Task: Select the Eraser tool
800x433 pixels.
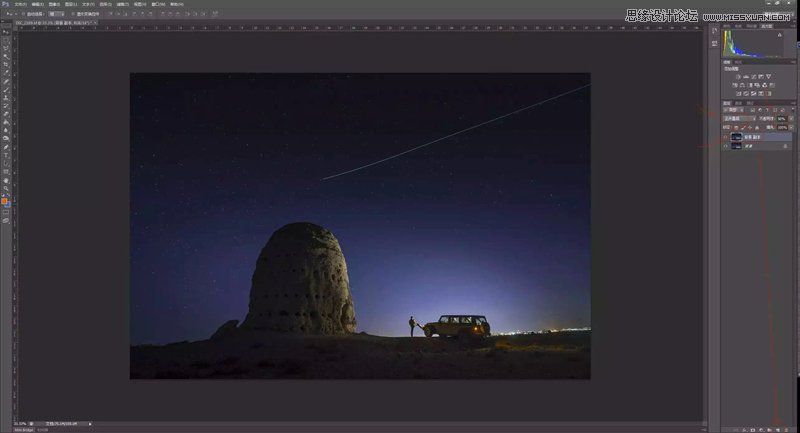Action: (x=6, y=114)
